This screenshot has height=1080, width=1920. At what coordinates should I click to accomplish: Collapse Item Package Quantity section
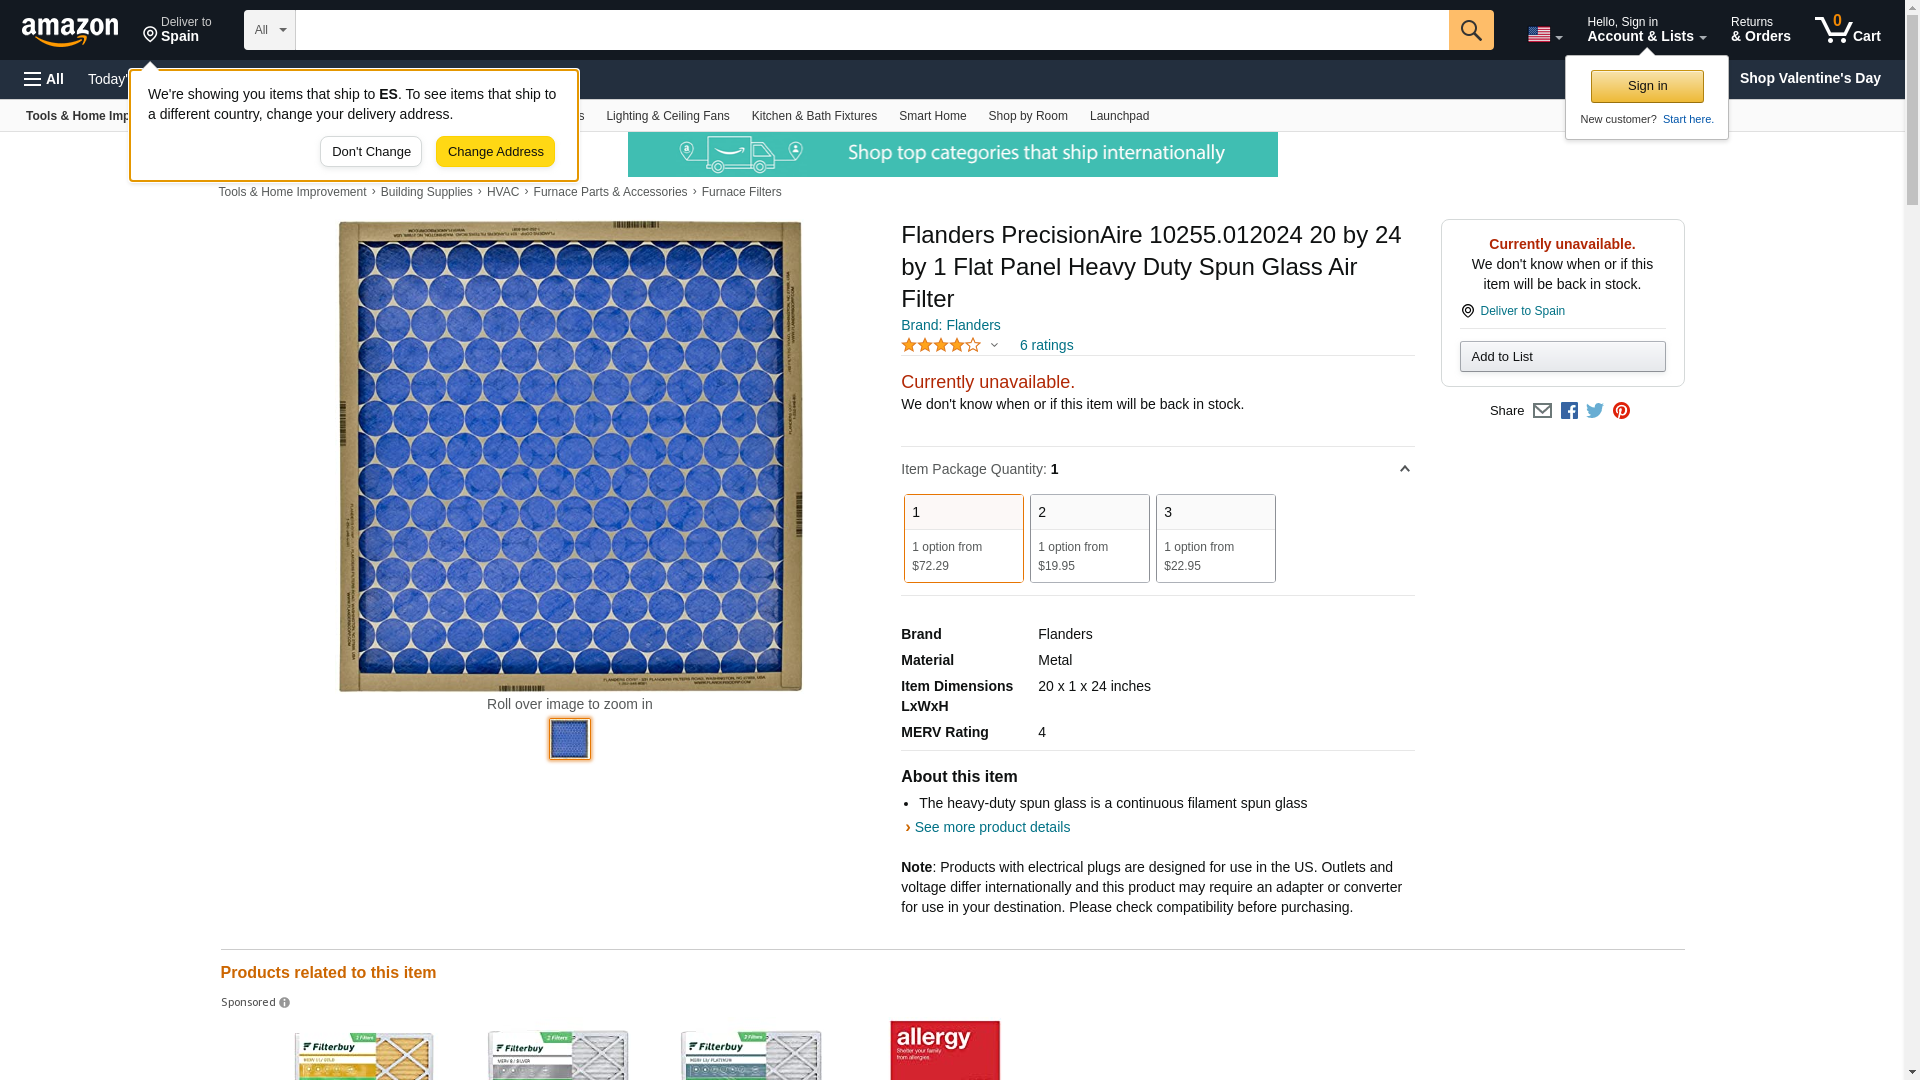(1404, 469)
